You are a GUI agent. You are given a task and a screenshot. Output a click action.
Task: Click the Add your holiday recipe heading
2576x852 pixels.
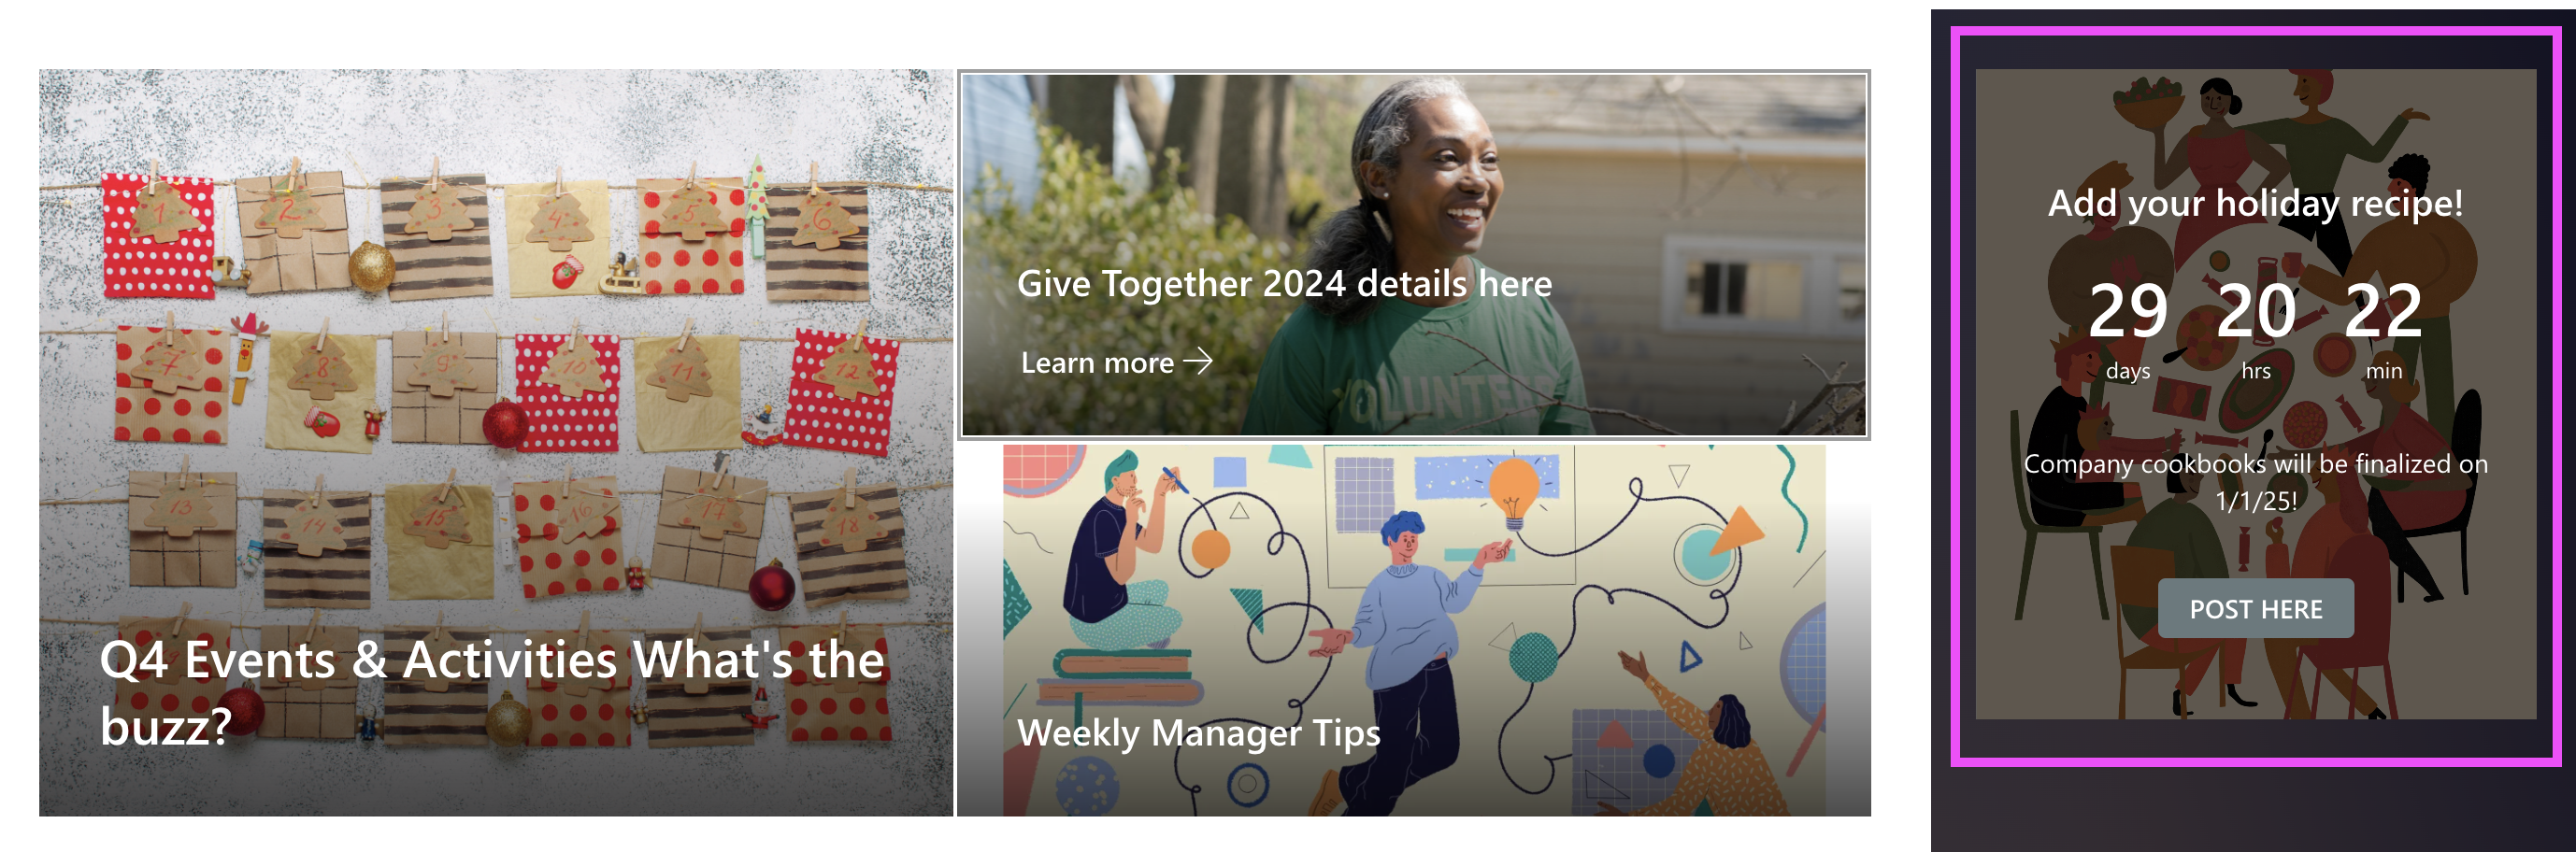click(2255, 203)
